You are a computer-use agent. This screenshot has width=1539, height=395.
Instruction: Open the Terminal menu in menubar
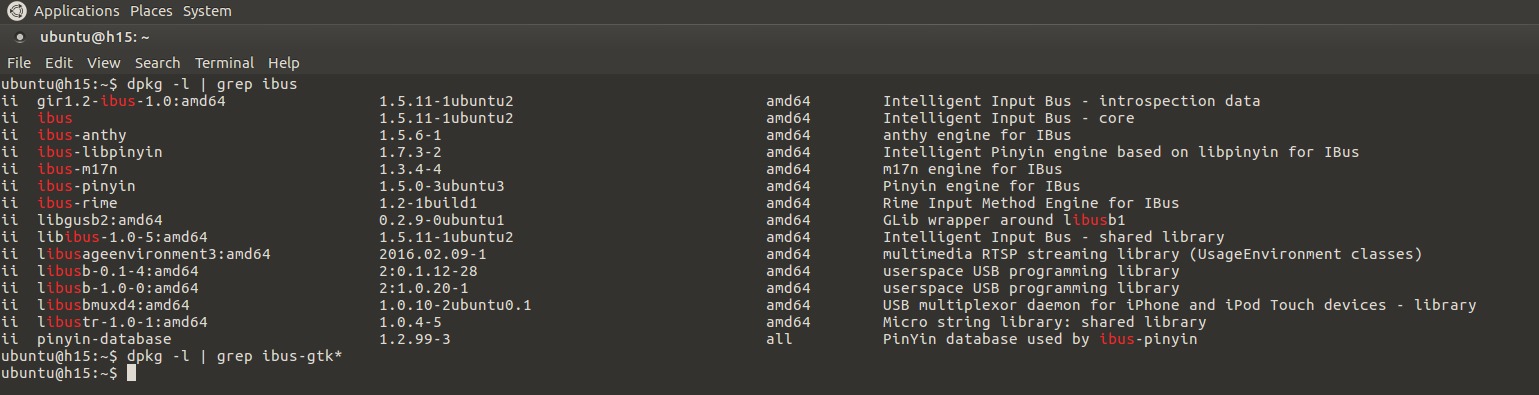tap(225, 62)
